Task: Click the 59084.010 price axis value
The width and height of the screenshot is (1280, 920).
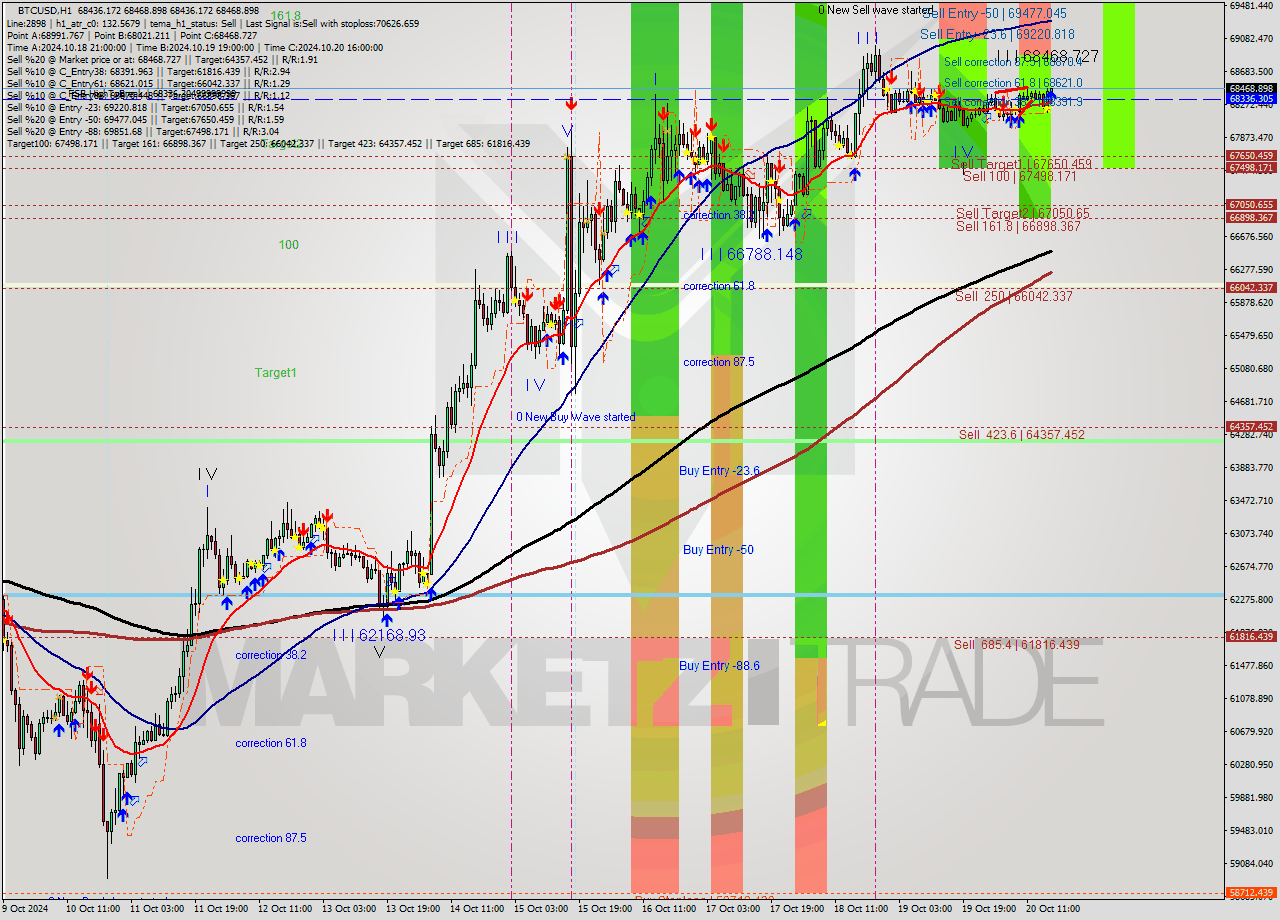Action: tap(1250, 864)
